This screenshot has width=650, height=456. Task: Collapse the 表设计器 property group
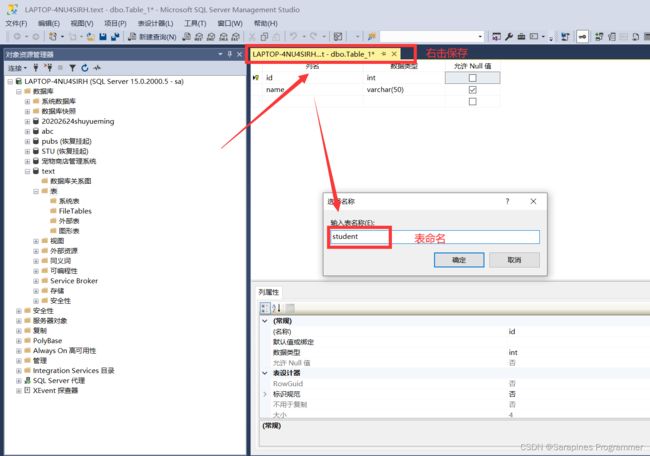265,373
